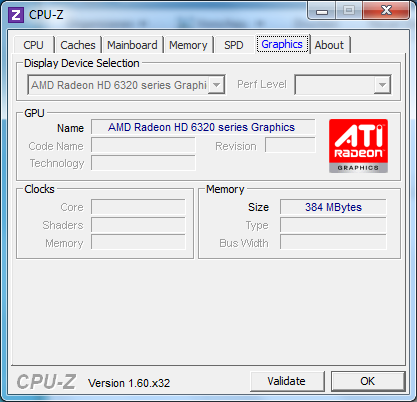Click the Clocks Memory field
The width and height of the screenshot is (417, 402).
pyautogui.click(x=138, y=242)
